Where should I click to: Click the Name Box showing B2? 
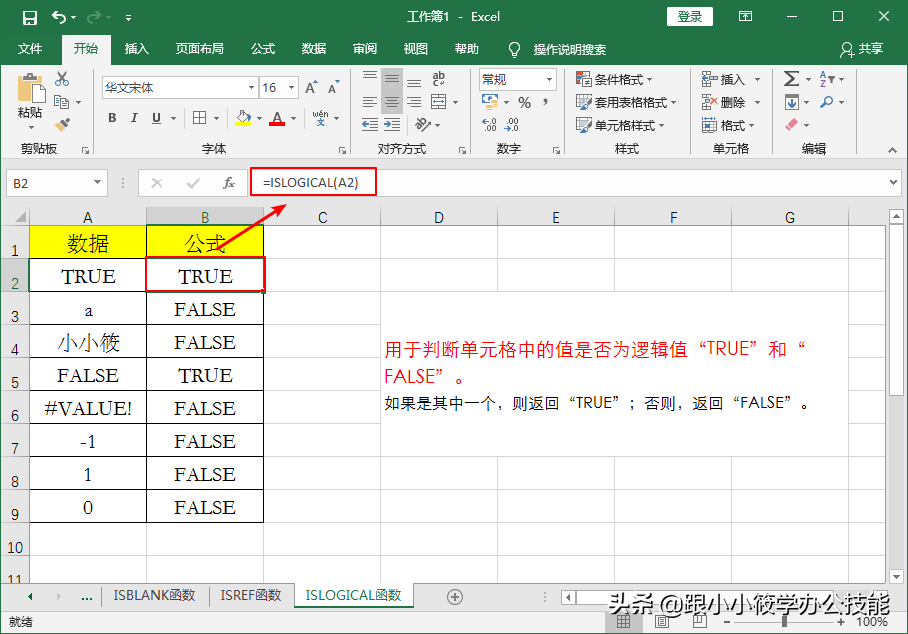[x=57, y=184]
